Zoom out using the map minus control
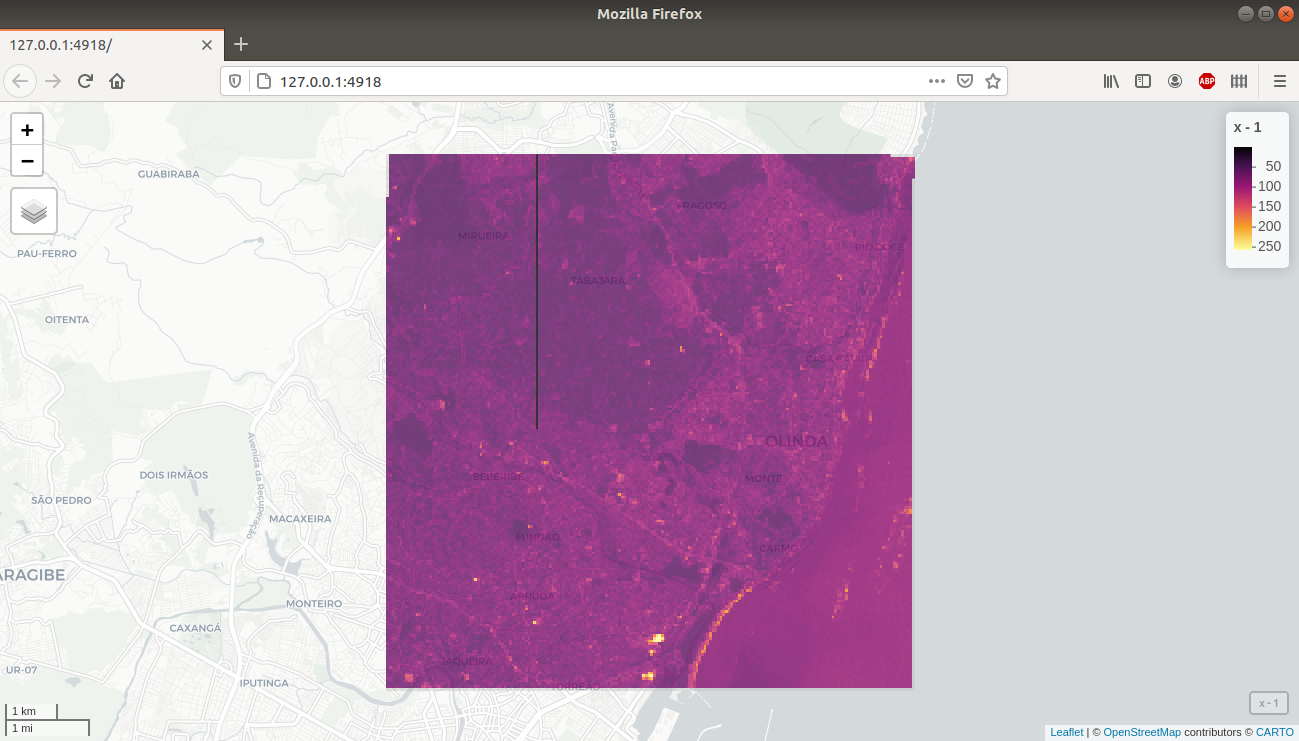Image resolution: width=1299 pixels, height=741 pixels. 26,160
